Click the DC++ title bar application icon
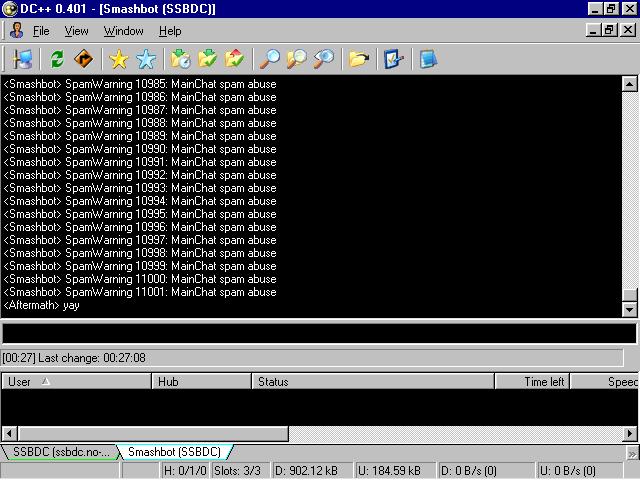Screen dimensions: 640x480 click(x=10, y=9)
